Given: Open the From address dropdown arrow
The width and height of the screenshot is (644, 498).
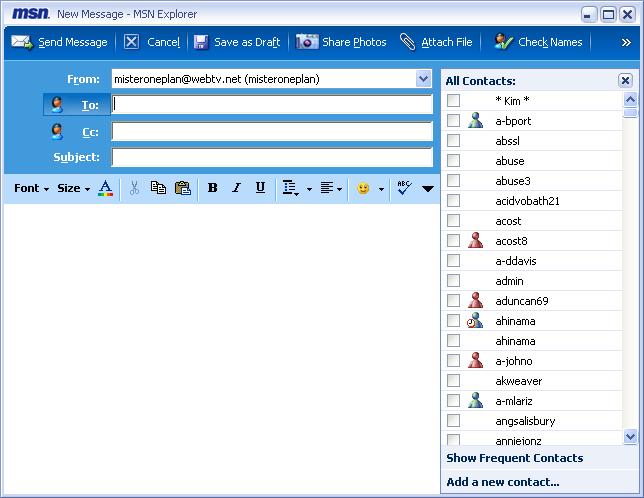Looking at the screenshot, I should tap(423, 79).
